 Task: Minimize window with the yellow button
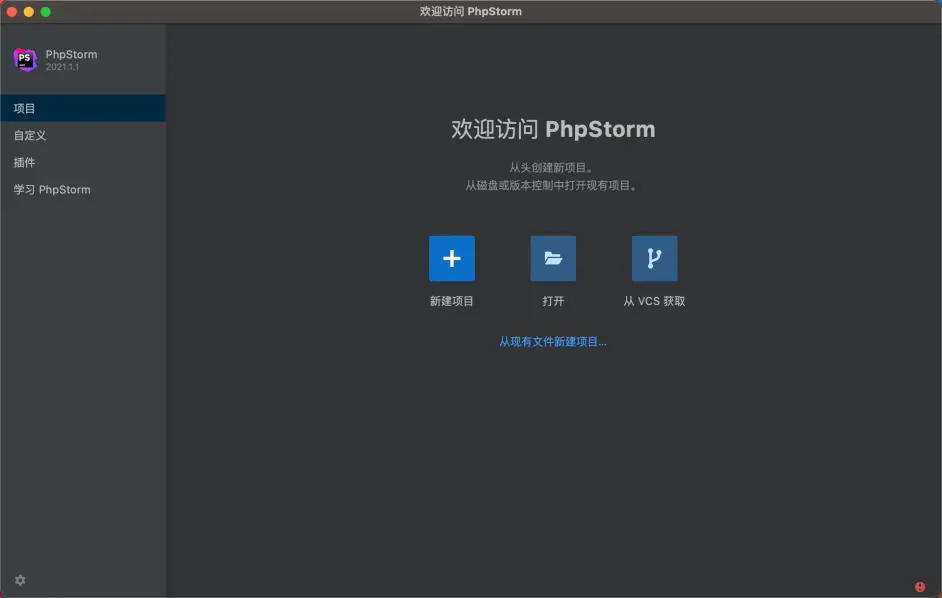(28, 11)
